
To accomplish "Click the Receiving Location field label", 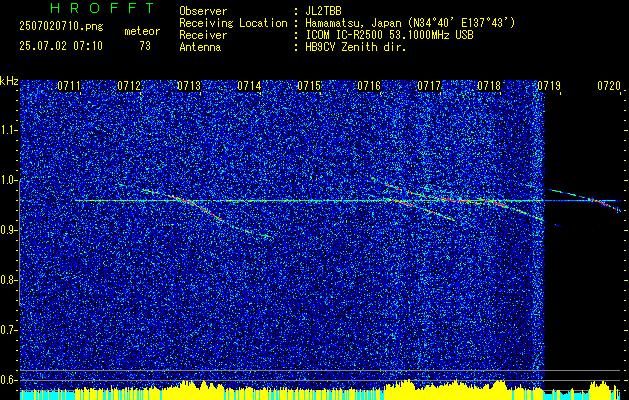I will (x=233, y=23).
